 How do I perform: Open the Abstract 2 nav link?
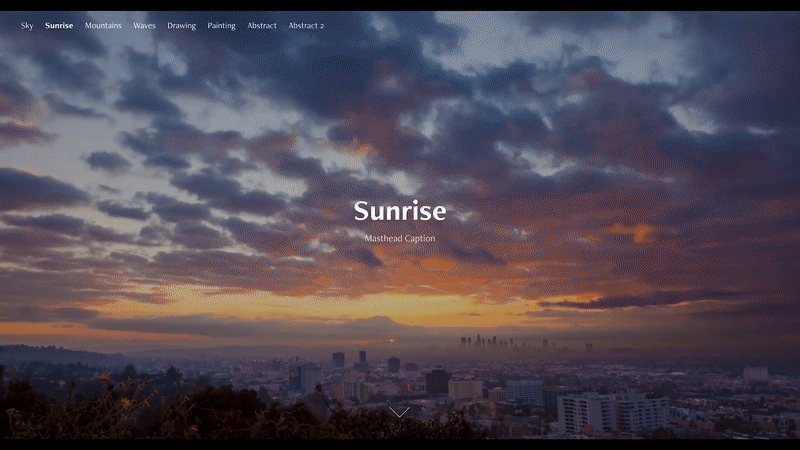pyautogui.click(x=306, y=26)
